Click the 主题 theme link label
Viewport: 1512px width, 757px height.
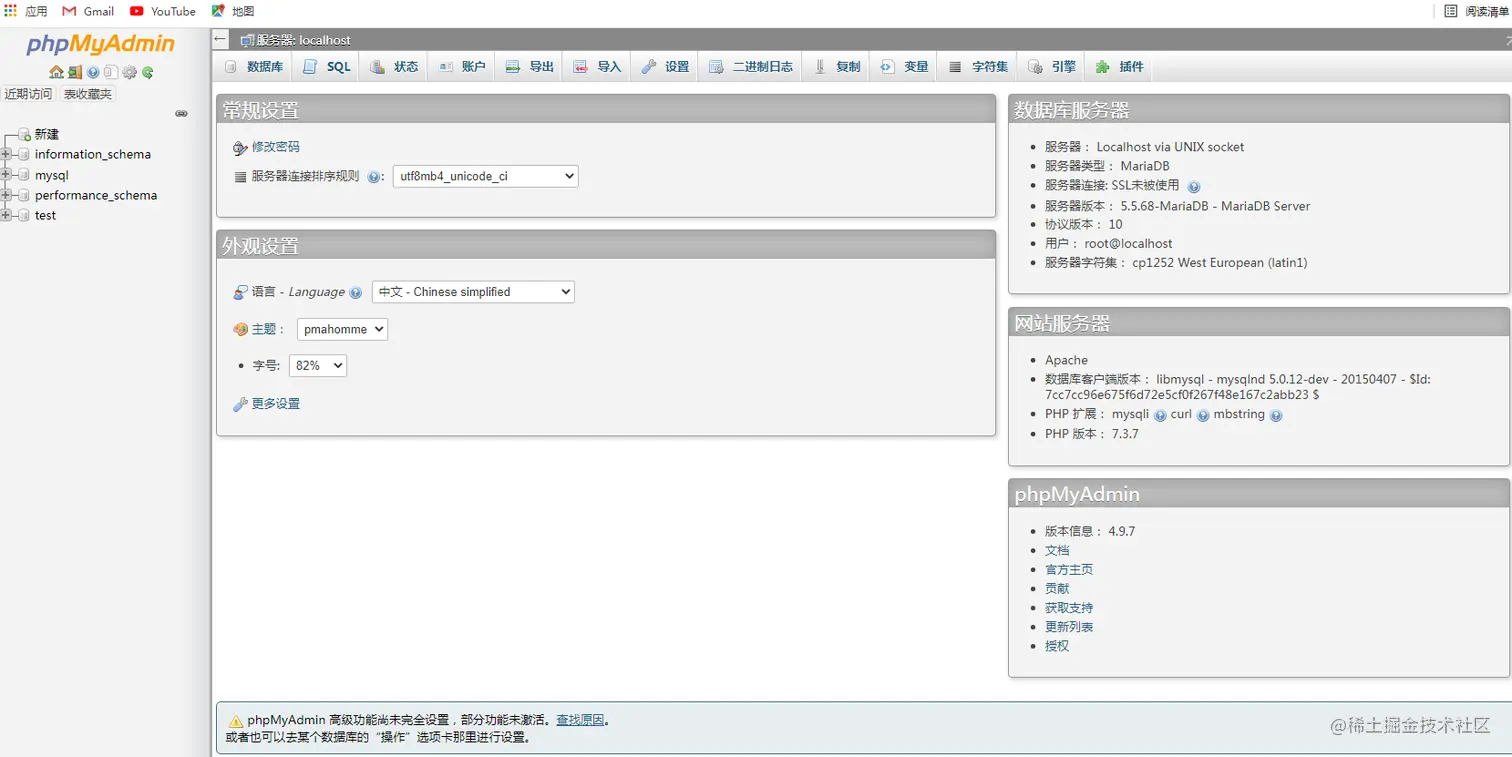click(264, 329)
